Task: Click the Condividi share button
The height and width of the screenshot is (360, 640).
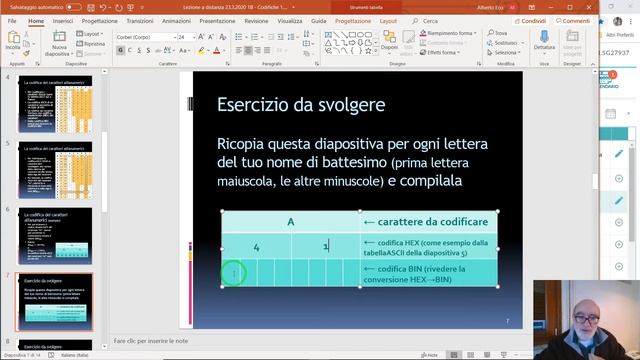Action: click(x=530, y=21)
